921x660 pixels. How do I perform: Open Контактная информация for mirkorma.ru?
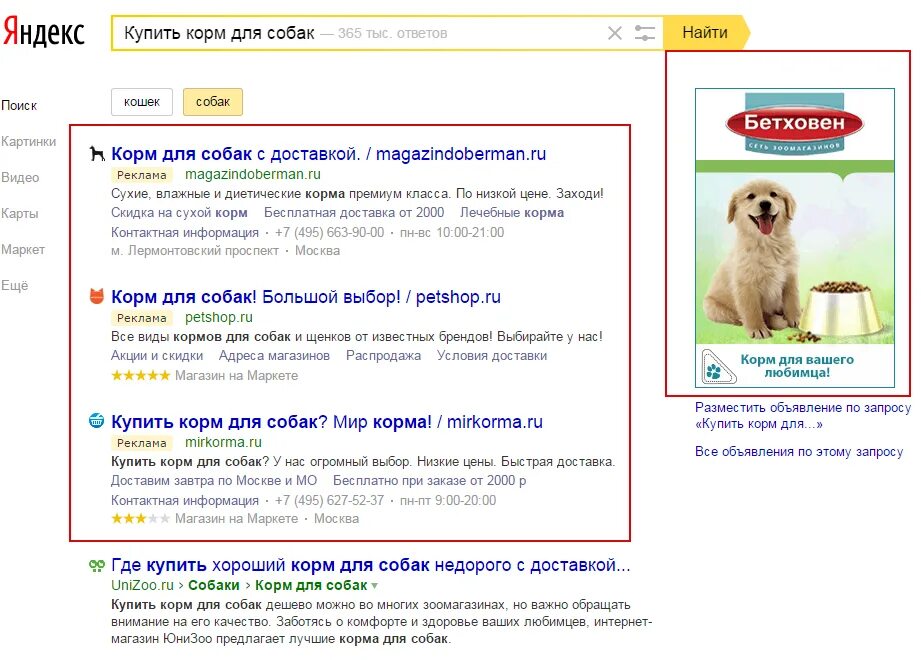pos(185,500)
